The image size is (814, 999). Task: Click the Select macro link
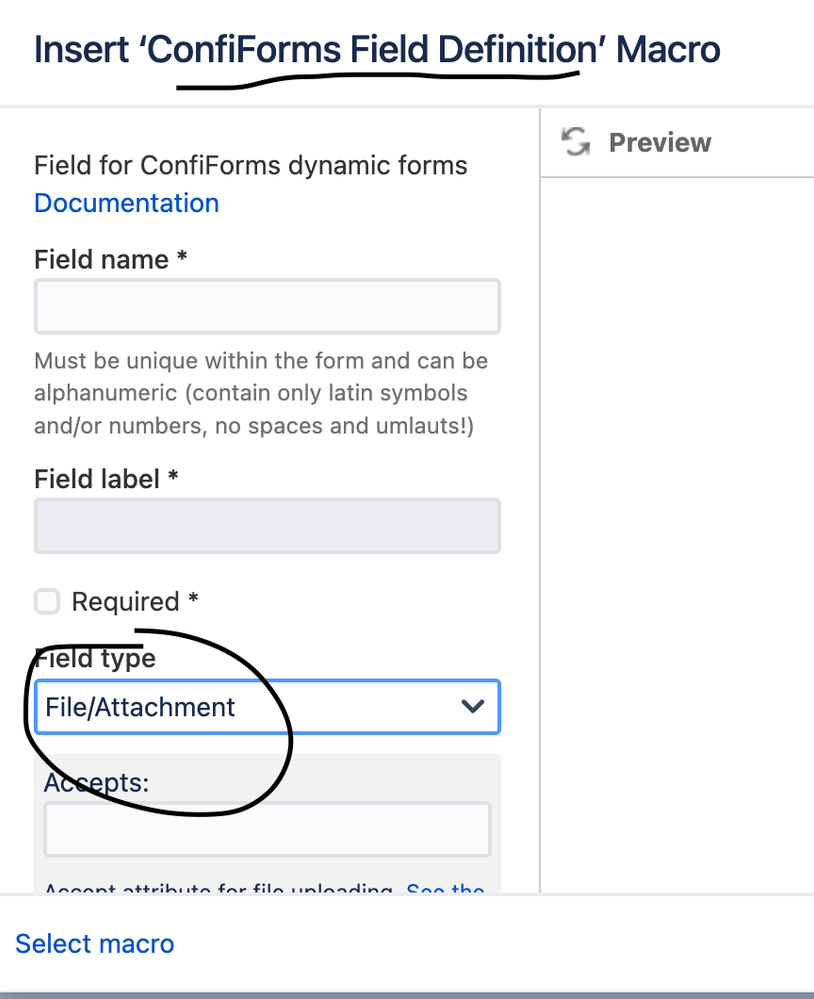94,943
